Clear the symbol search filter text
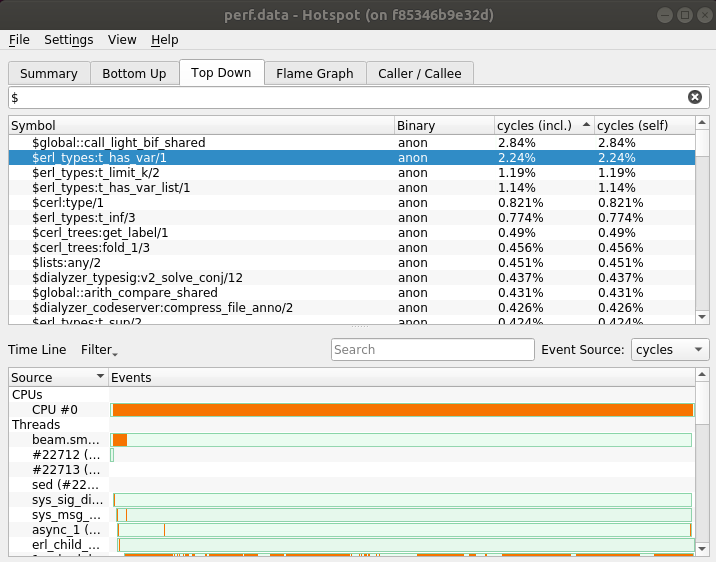This screenshot has height=562, width=716. (x=694, y=97)
